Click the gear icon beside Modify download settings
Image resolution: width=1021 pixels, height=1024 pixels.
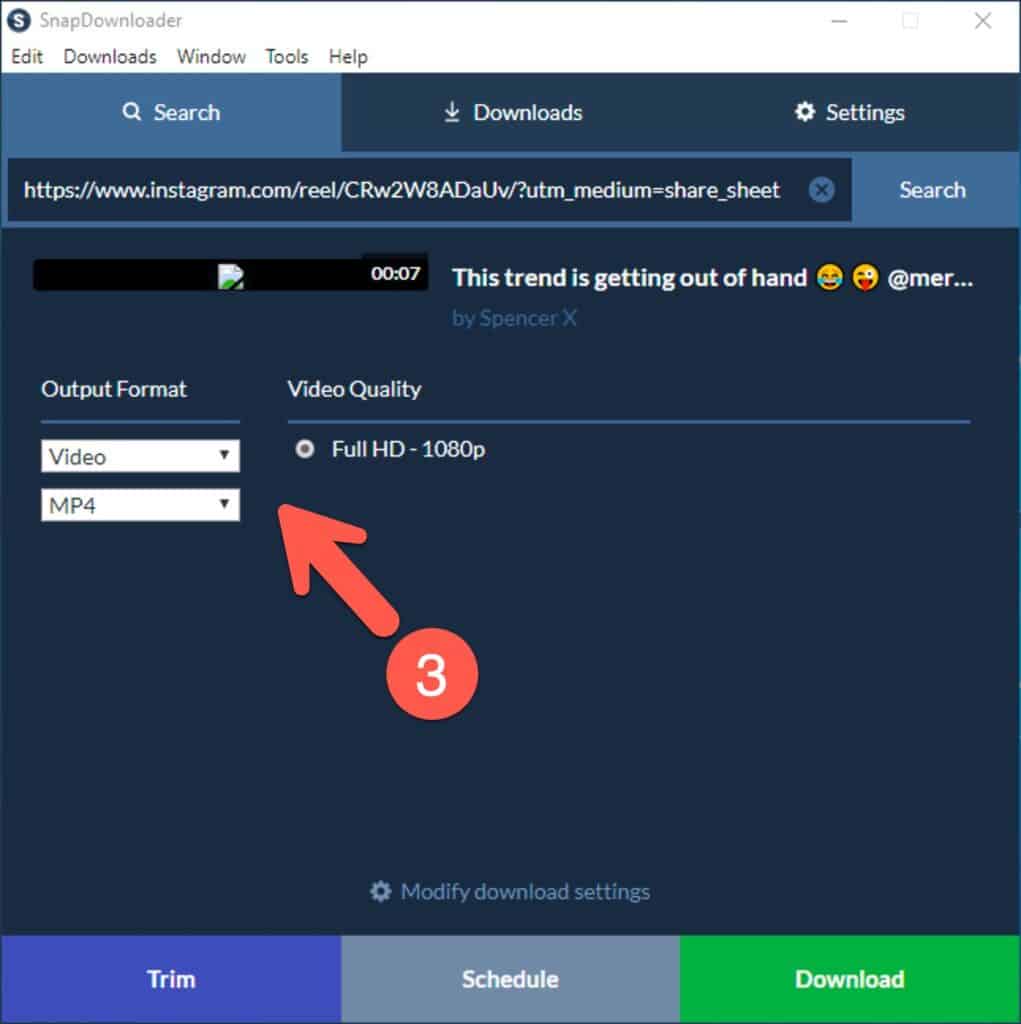tap(380, 891)
